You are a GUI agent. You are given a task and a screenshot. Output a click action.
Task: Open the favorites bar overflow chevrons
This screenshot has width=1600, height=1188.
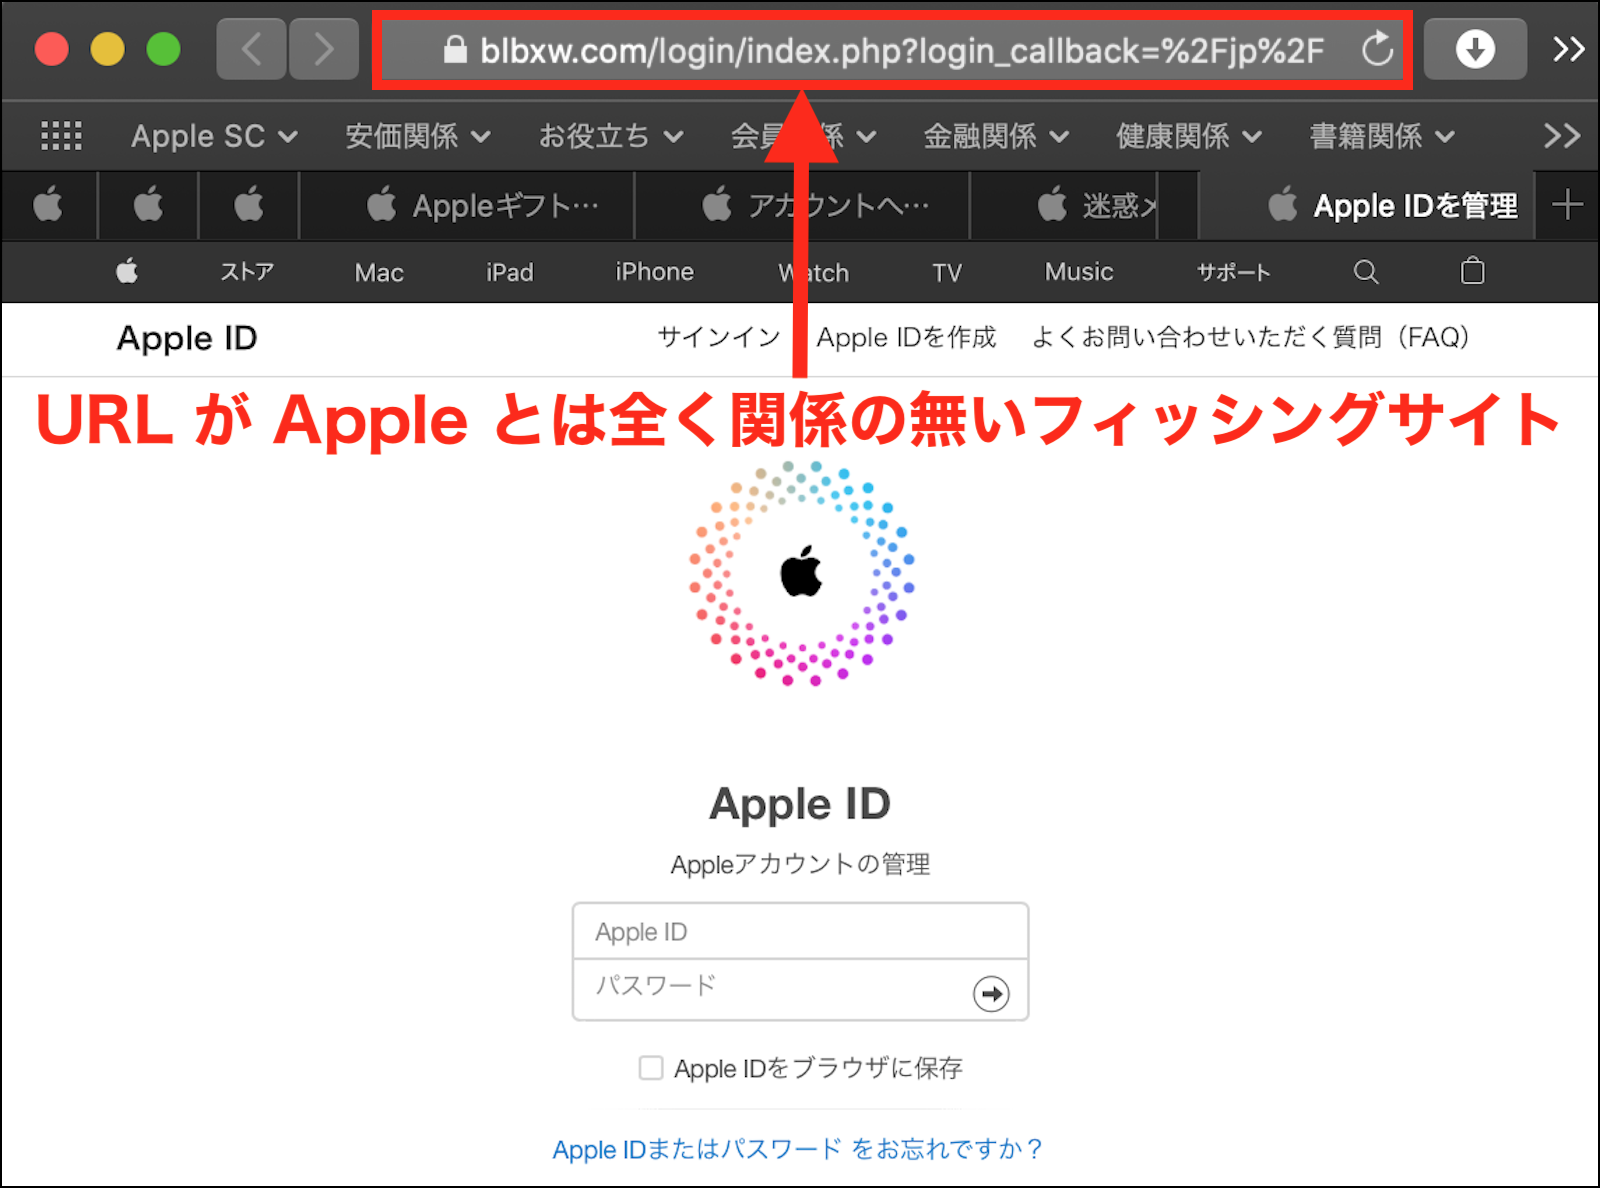pyautogui.click(x=1562, y=135)
